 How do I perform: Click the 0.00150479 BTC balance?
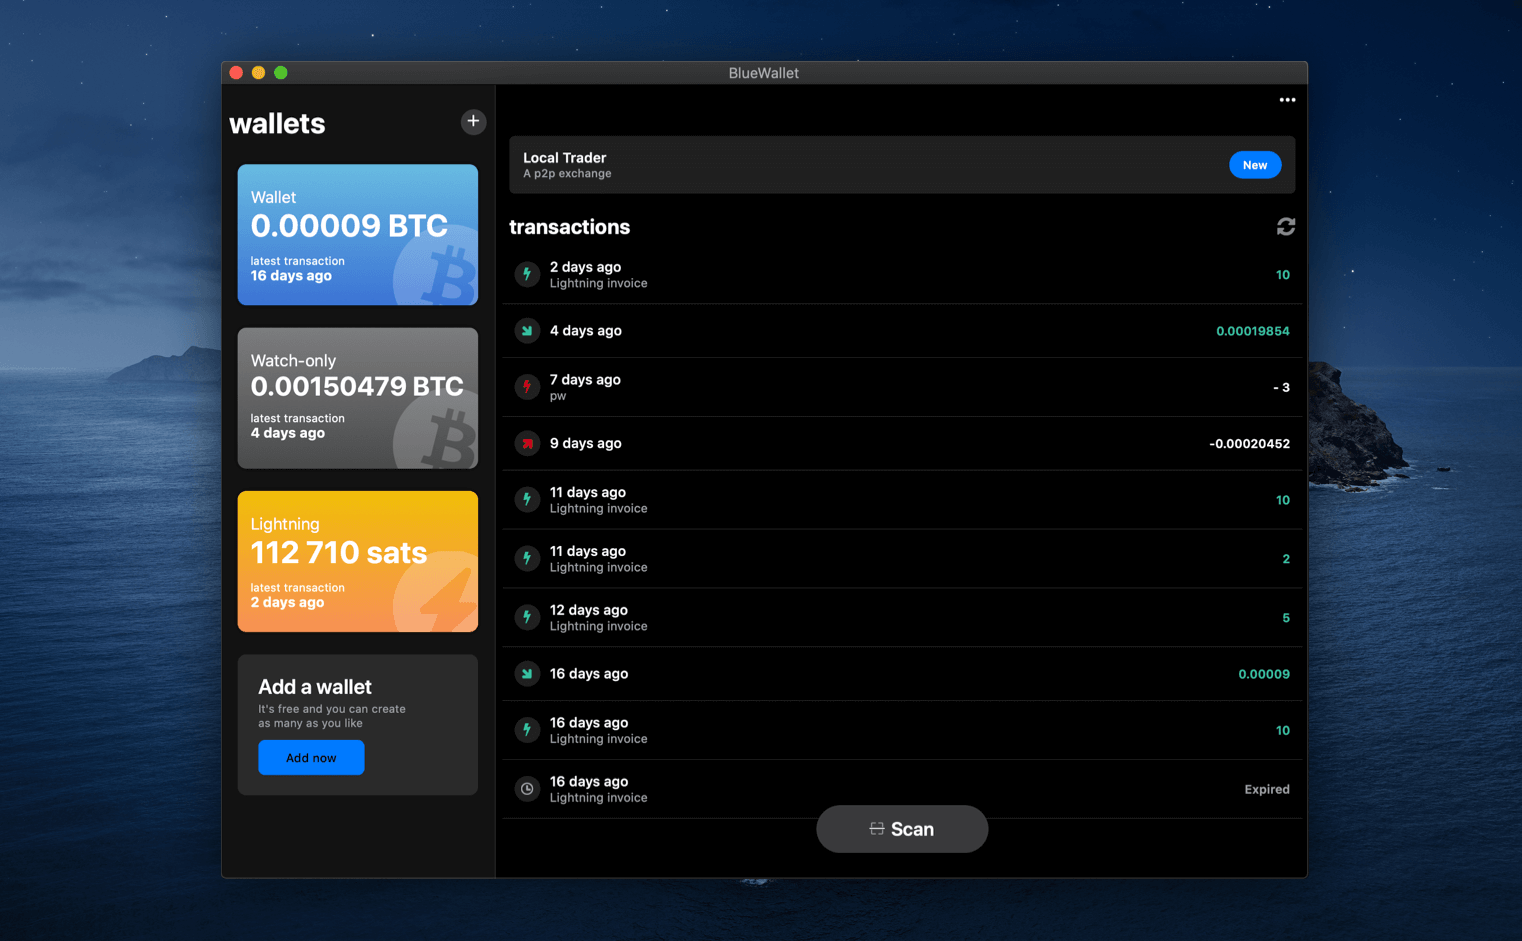click(357, 386)
